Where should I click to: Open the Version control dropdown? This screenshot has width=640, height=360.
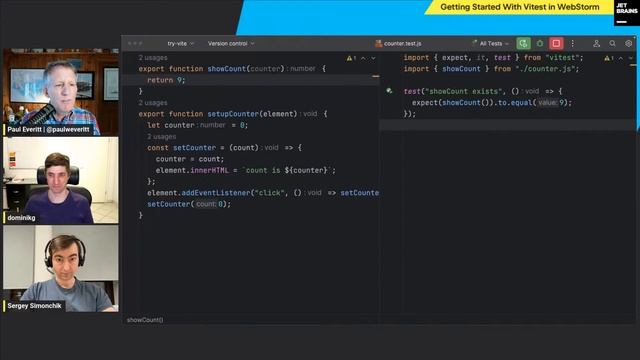point(231,43)
